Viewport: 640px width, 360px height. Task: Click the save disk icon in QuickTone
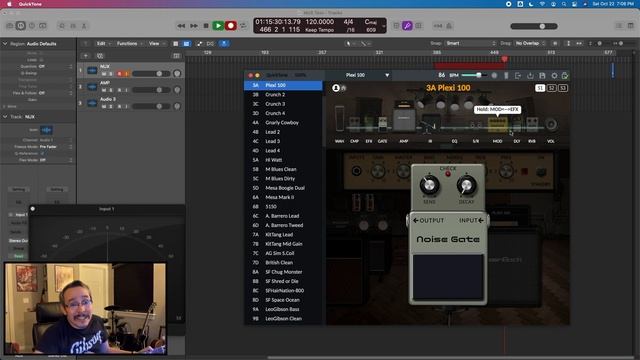(542, 76)
